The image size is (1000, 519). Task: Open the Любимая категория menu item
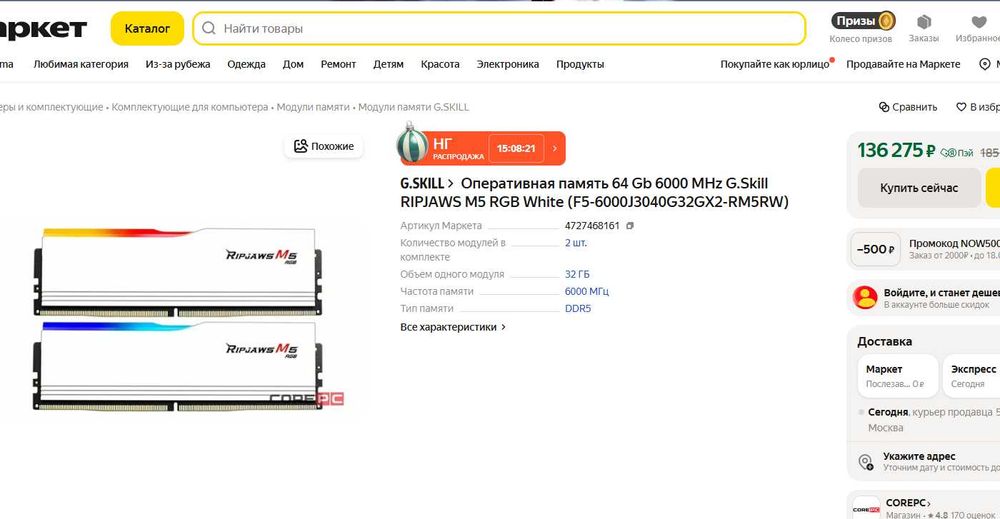coord(81,64)
